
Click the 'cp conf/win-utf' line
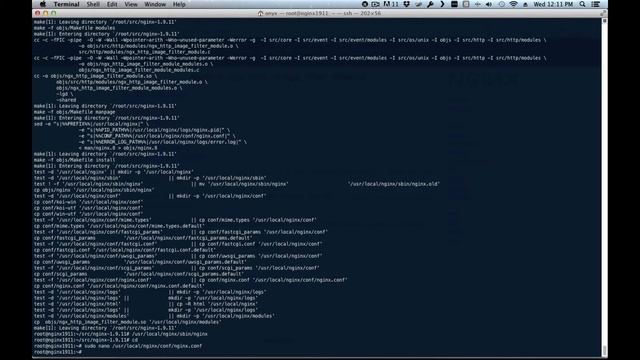coord(88,214)
